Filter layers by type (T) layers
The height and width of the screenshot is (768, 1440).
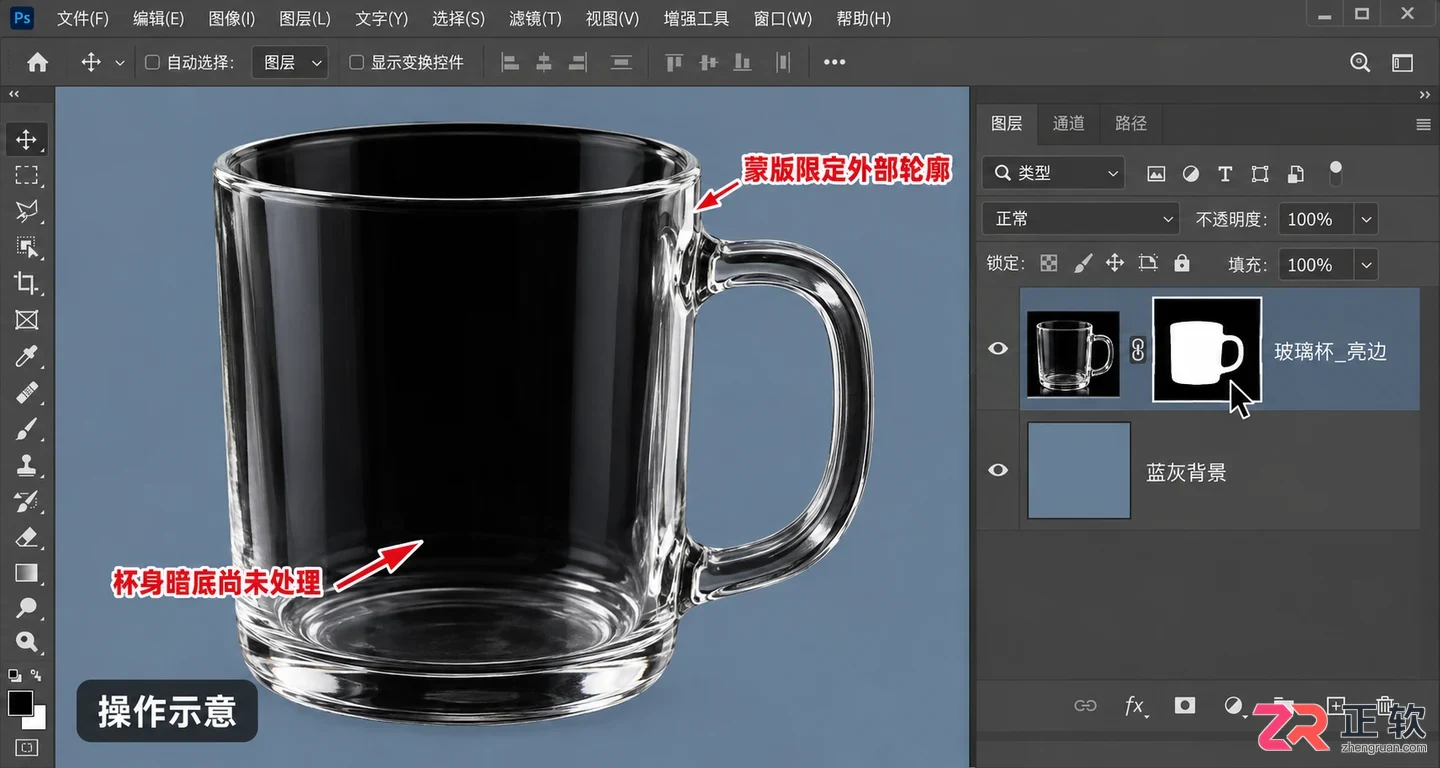[1225, 174]
